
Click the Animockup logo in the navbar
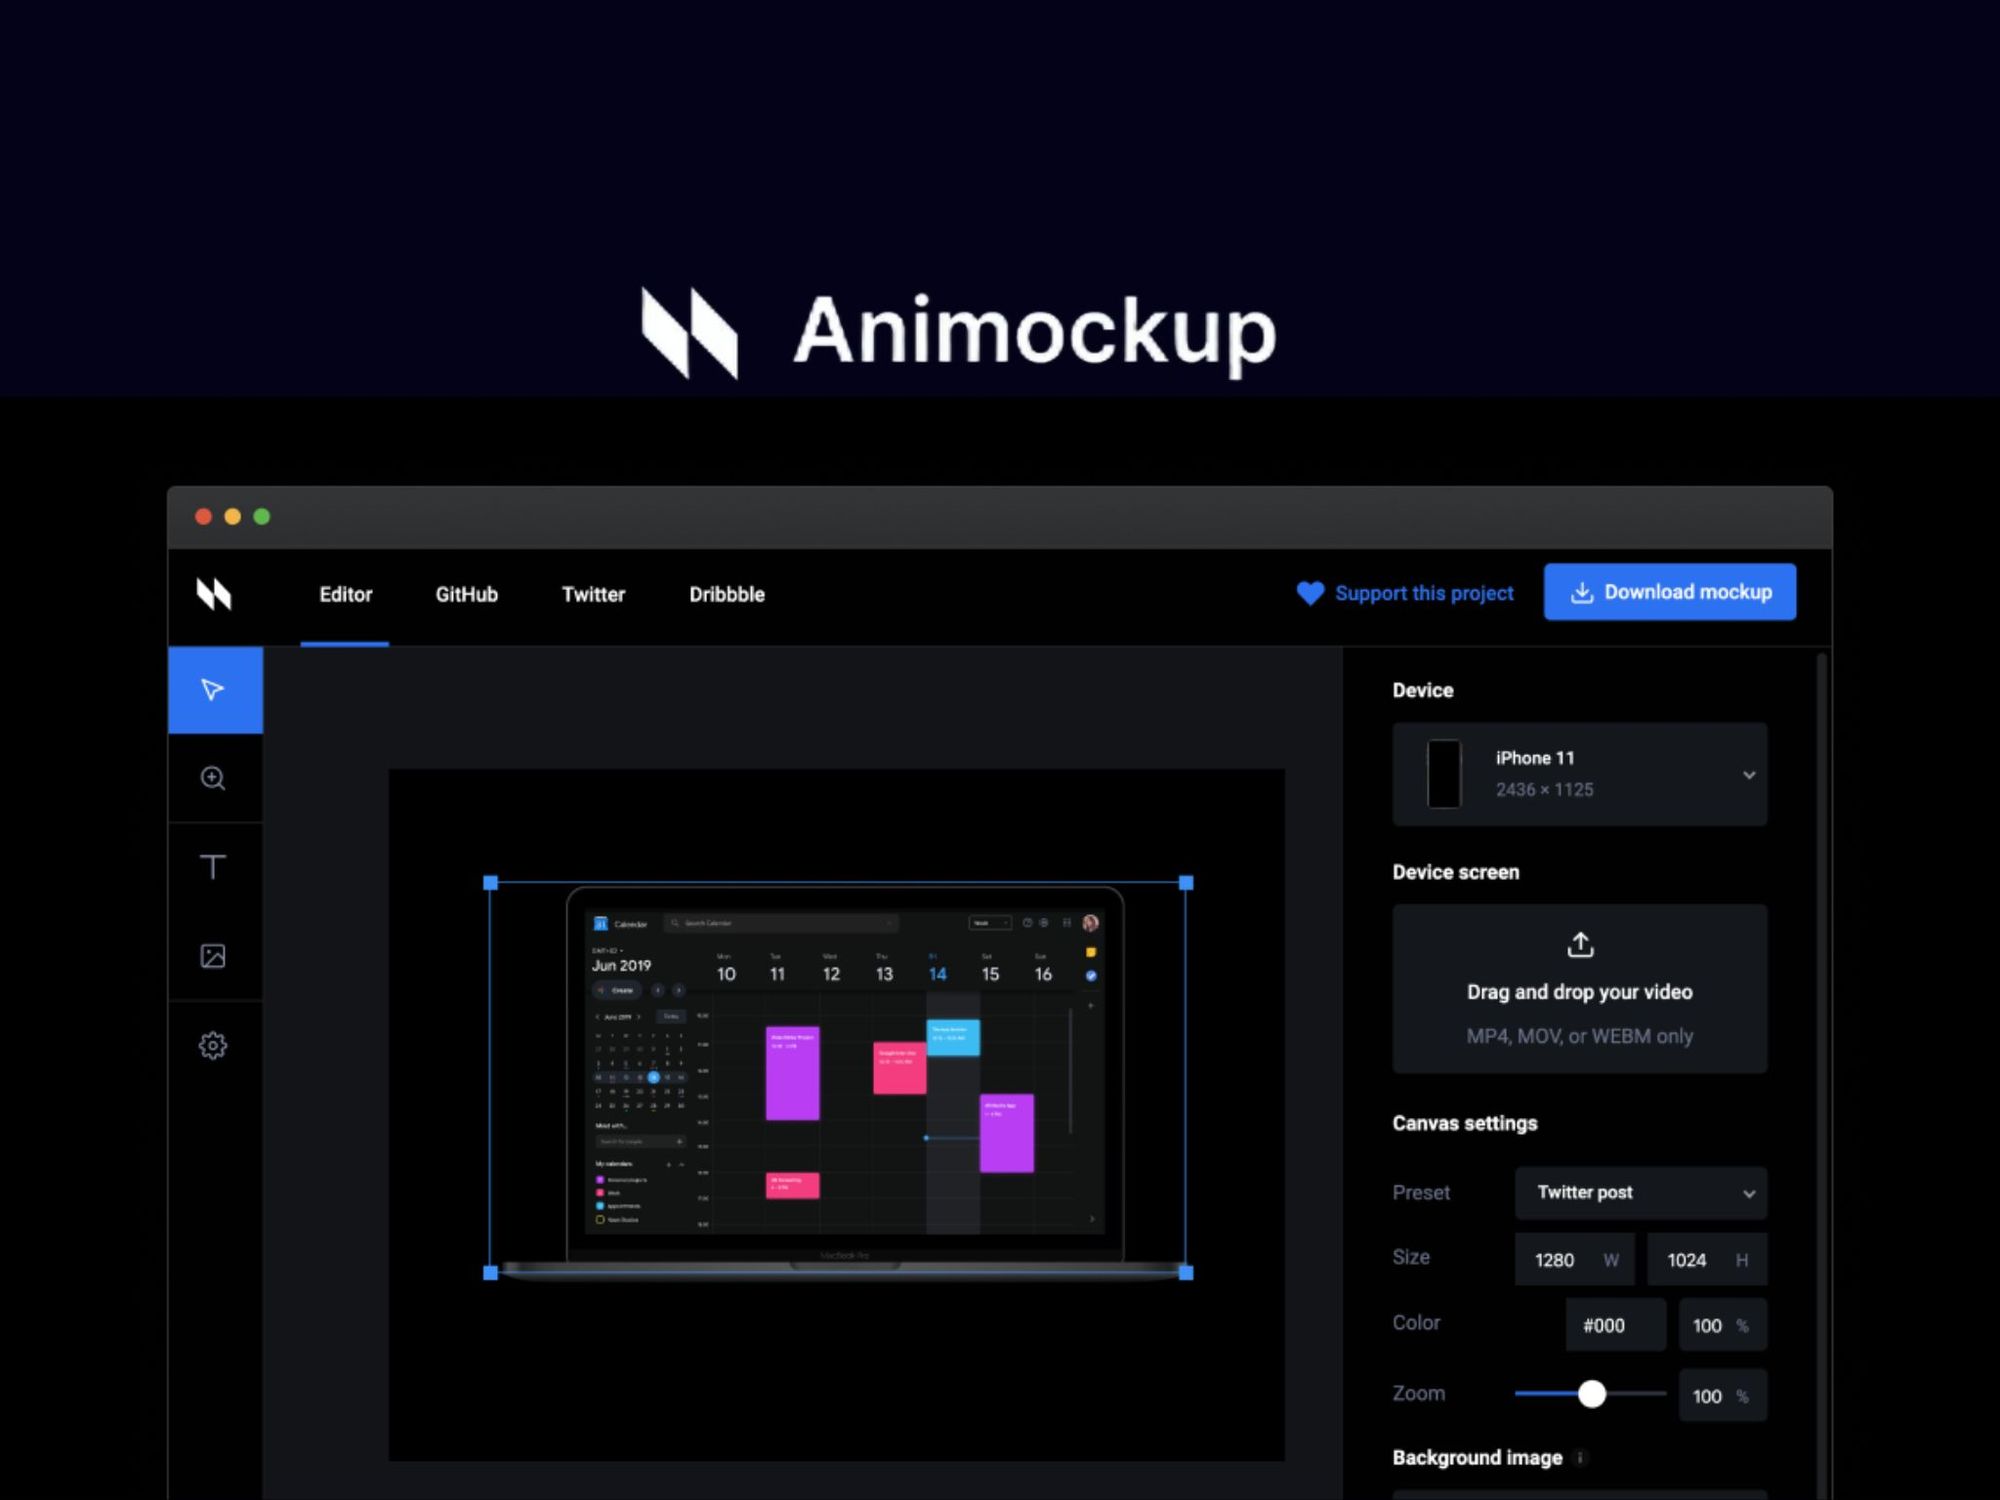(x=214, y=594)
